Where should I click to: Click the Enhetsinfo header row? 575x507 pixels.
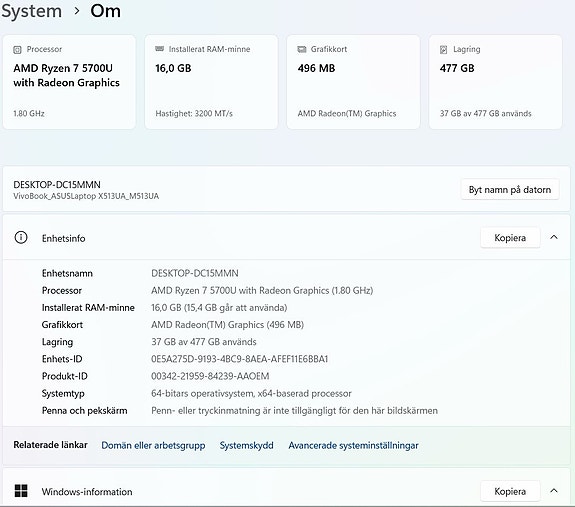287,238
